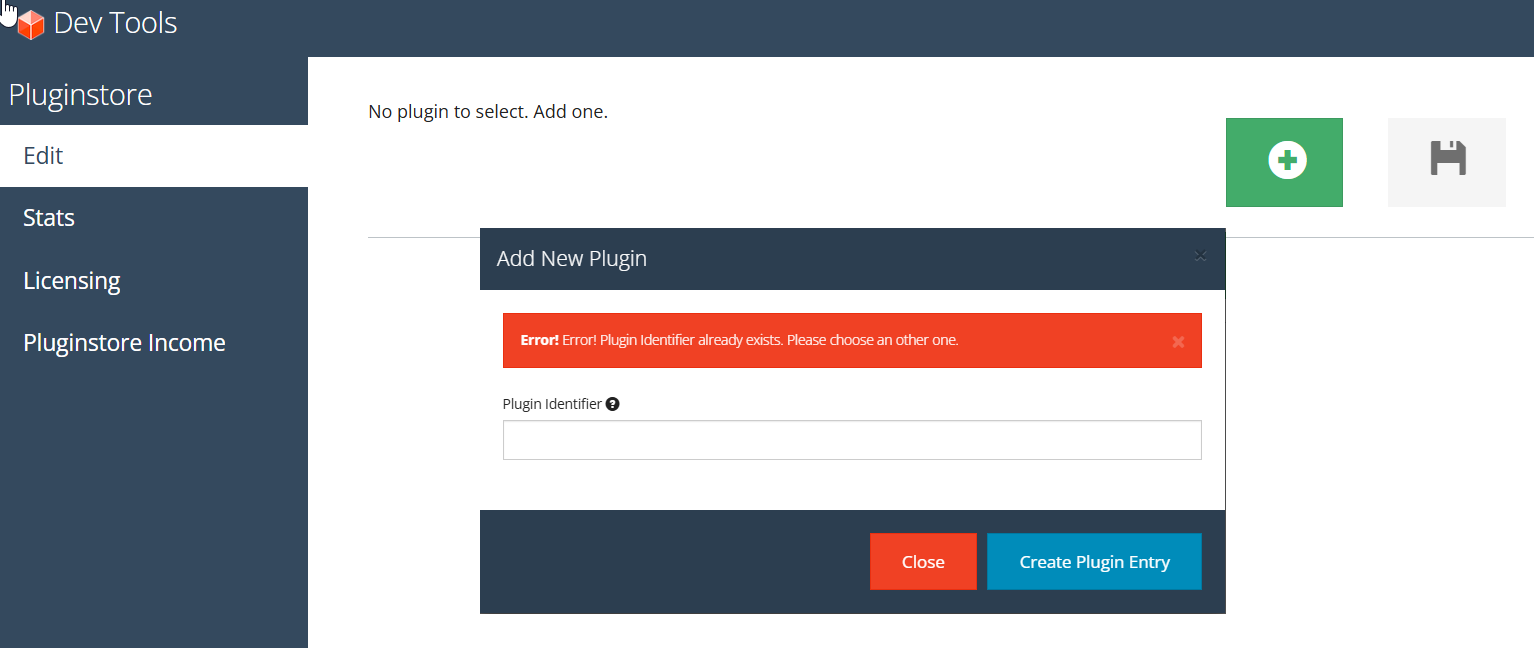Close the Add New Plugin dialog with X
The width and height of the screenshot is (1534, 648).
click(x=1200, y=256)
